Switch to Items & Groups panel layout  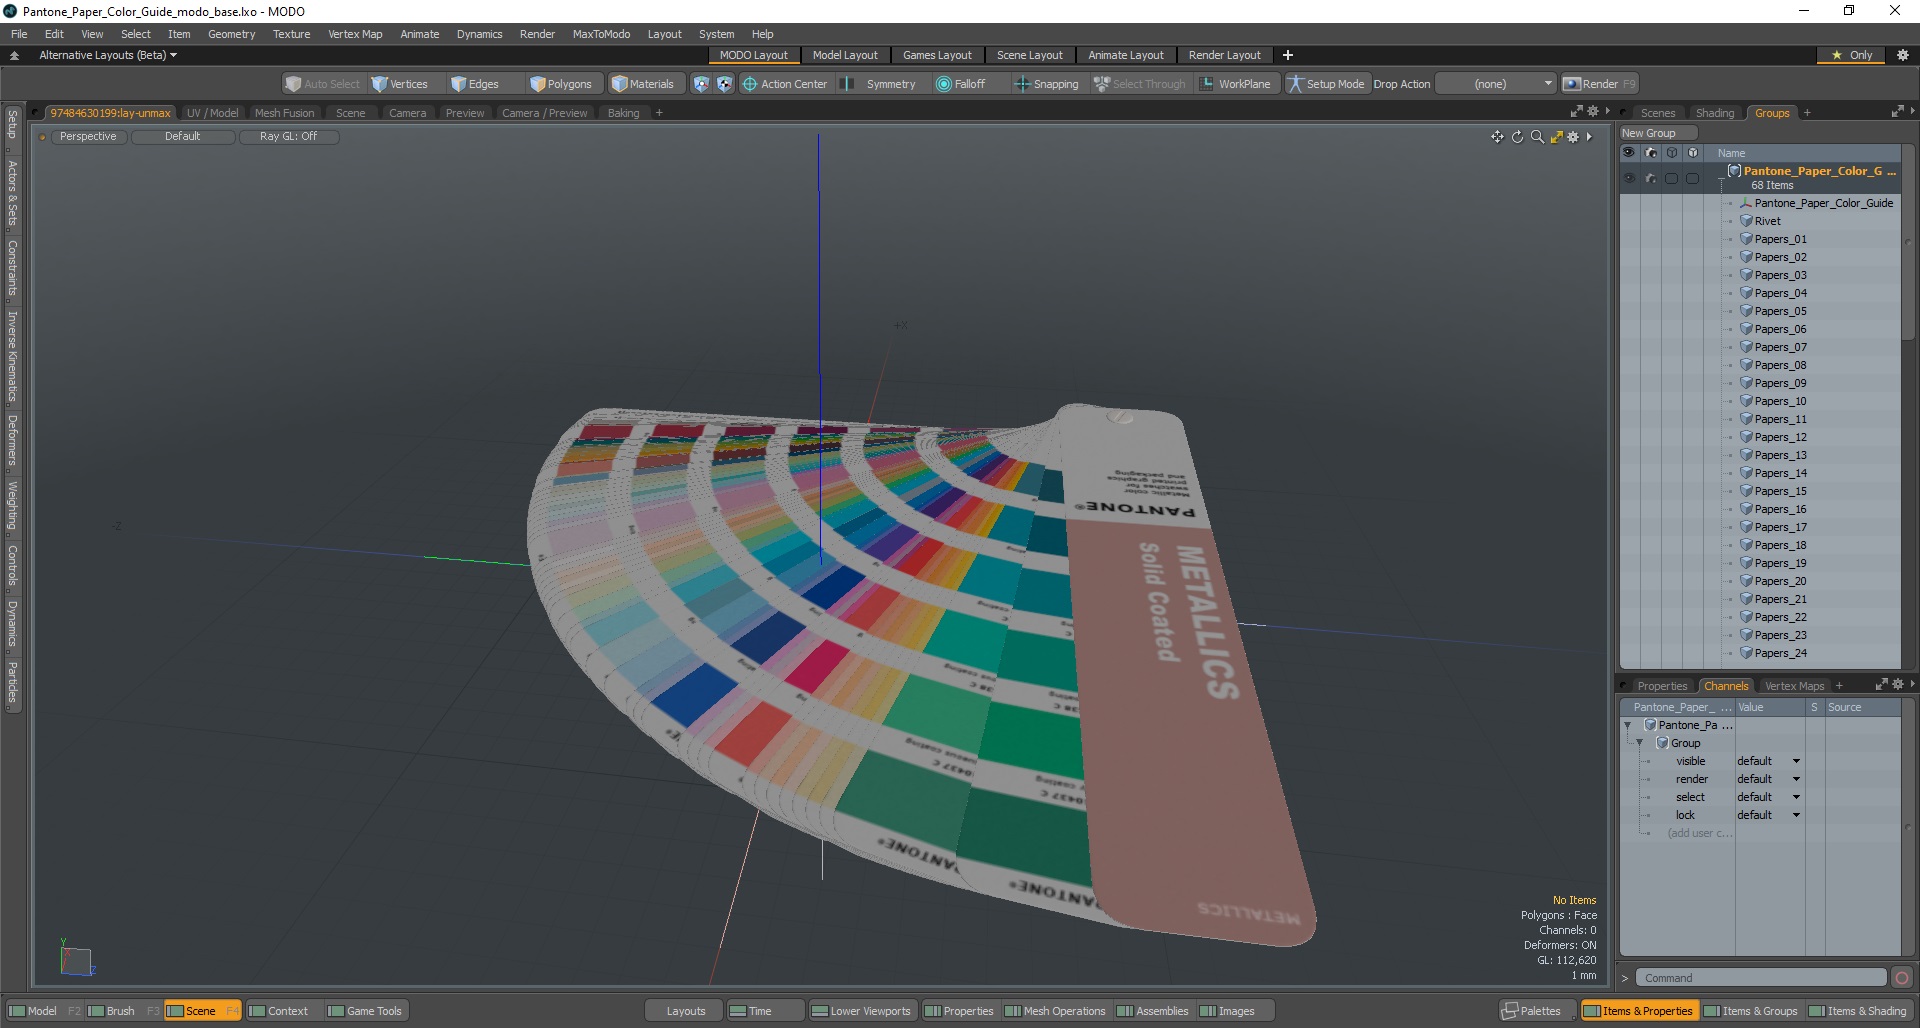1750,1011
